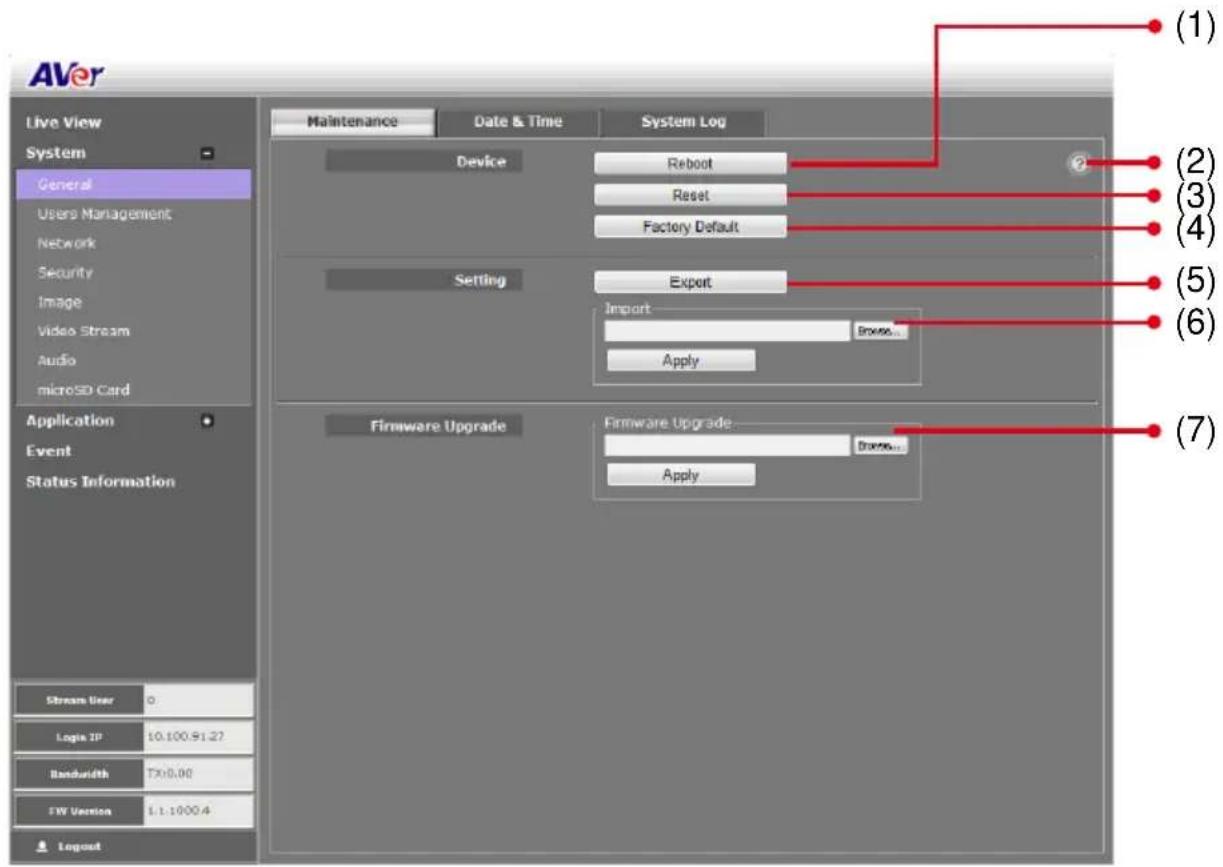Click the Setting section label
Screen dimensions: 1223x867
pos(424,280)
